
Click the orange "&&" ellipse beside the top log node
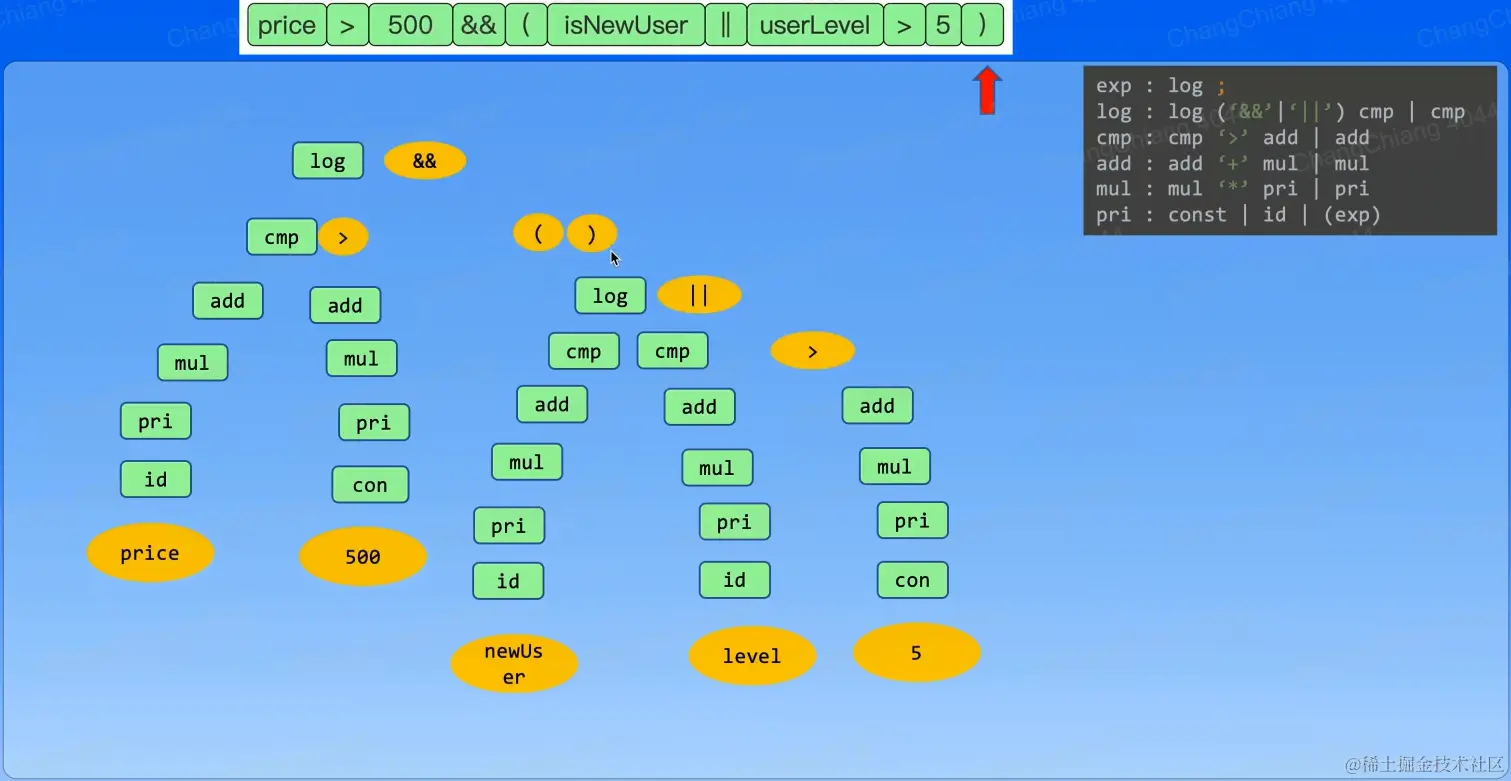coord(424,160)
